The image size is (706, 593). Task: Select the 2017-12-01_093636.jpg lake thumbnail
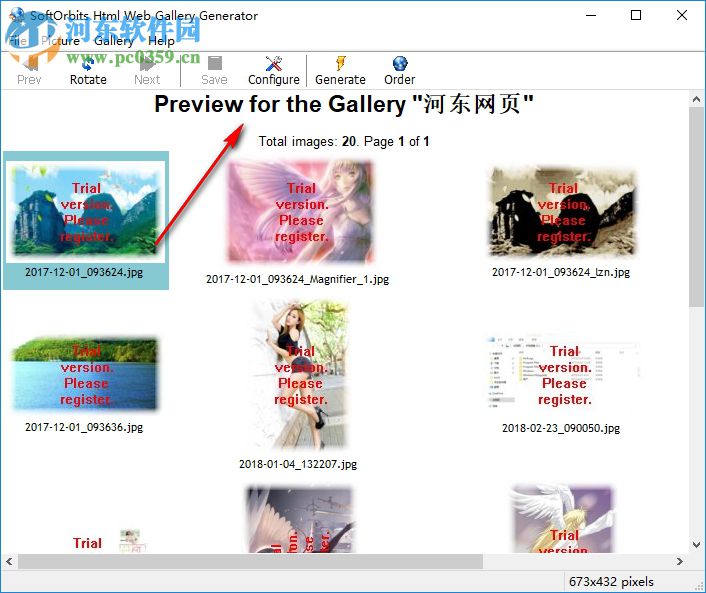[86, 374]
